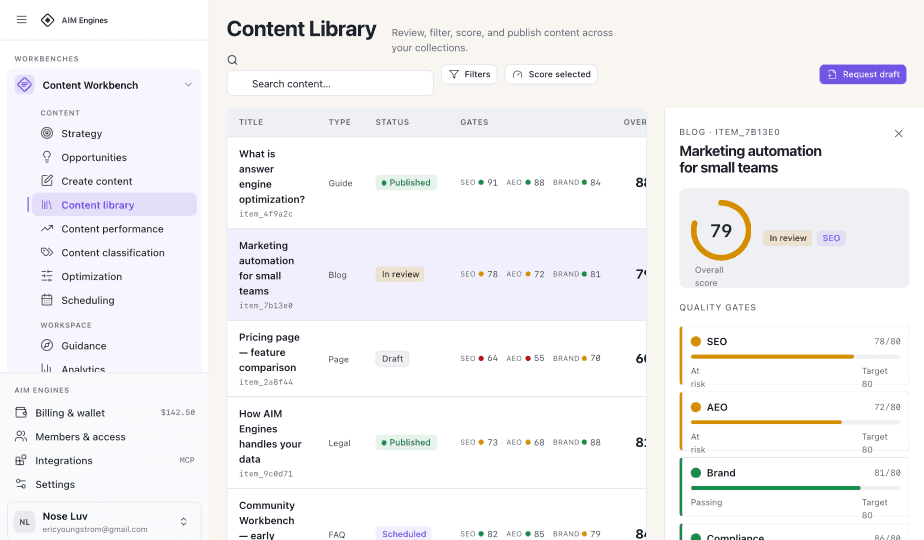The height and width of the screenshot is (540, 924).
Task: Close the item detail panel
Action: click(x=898, y=134)
